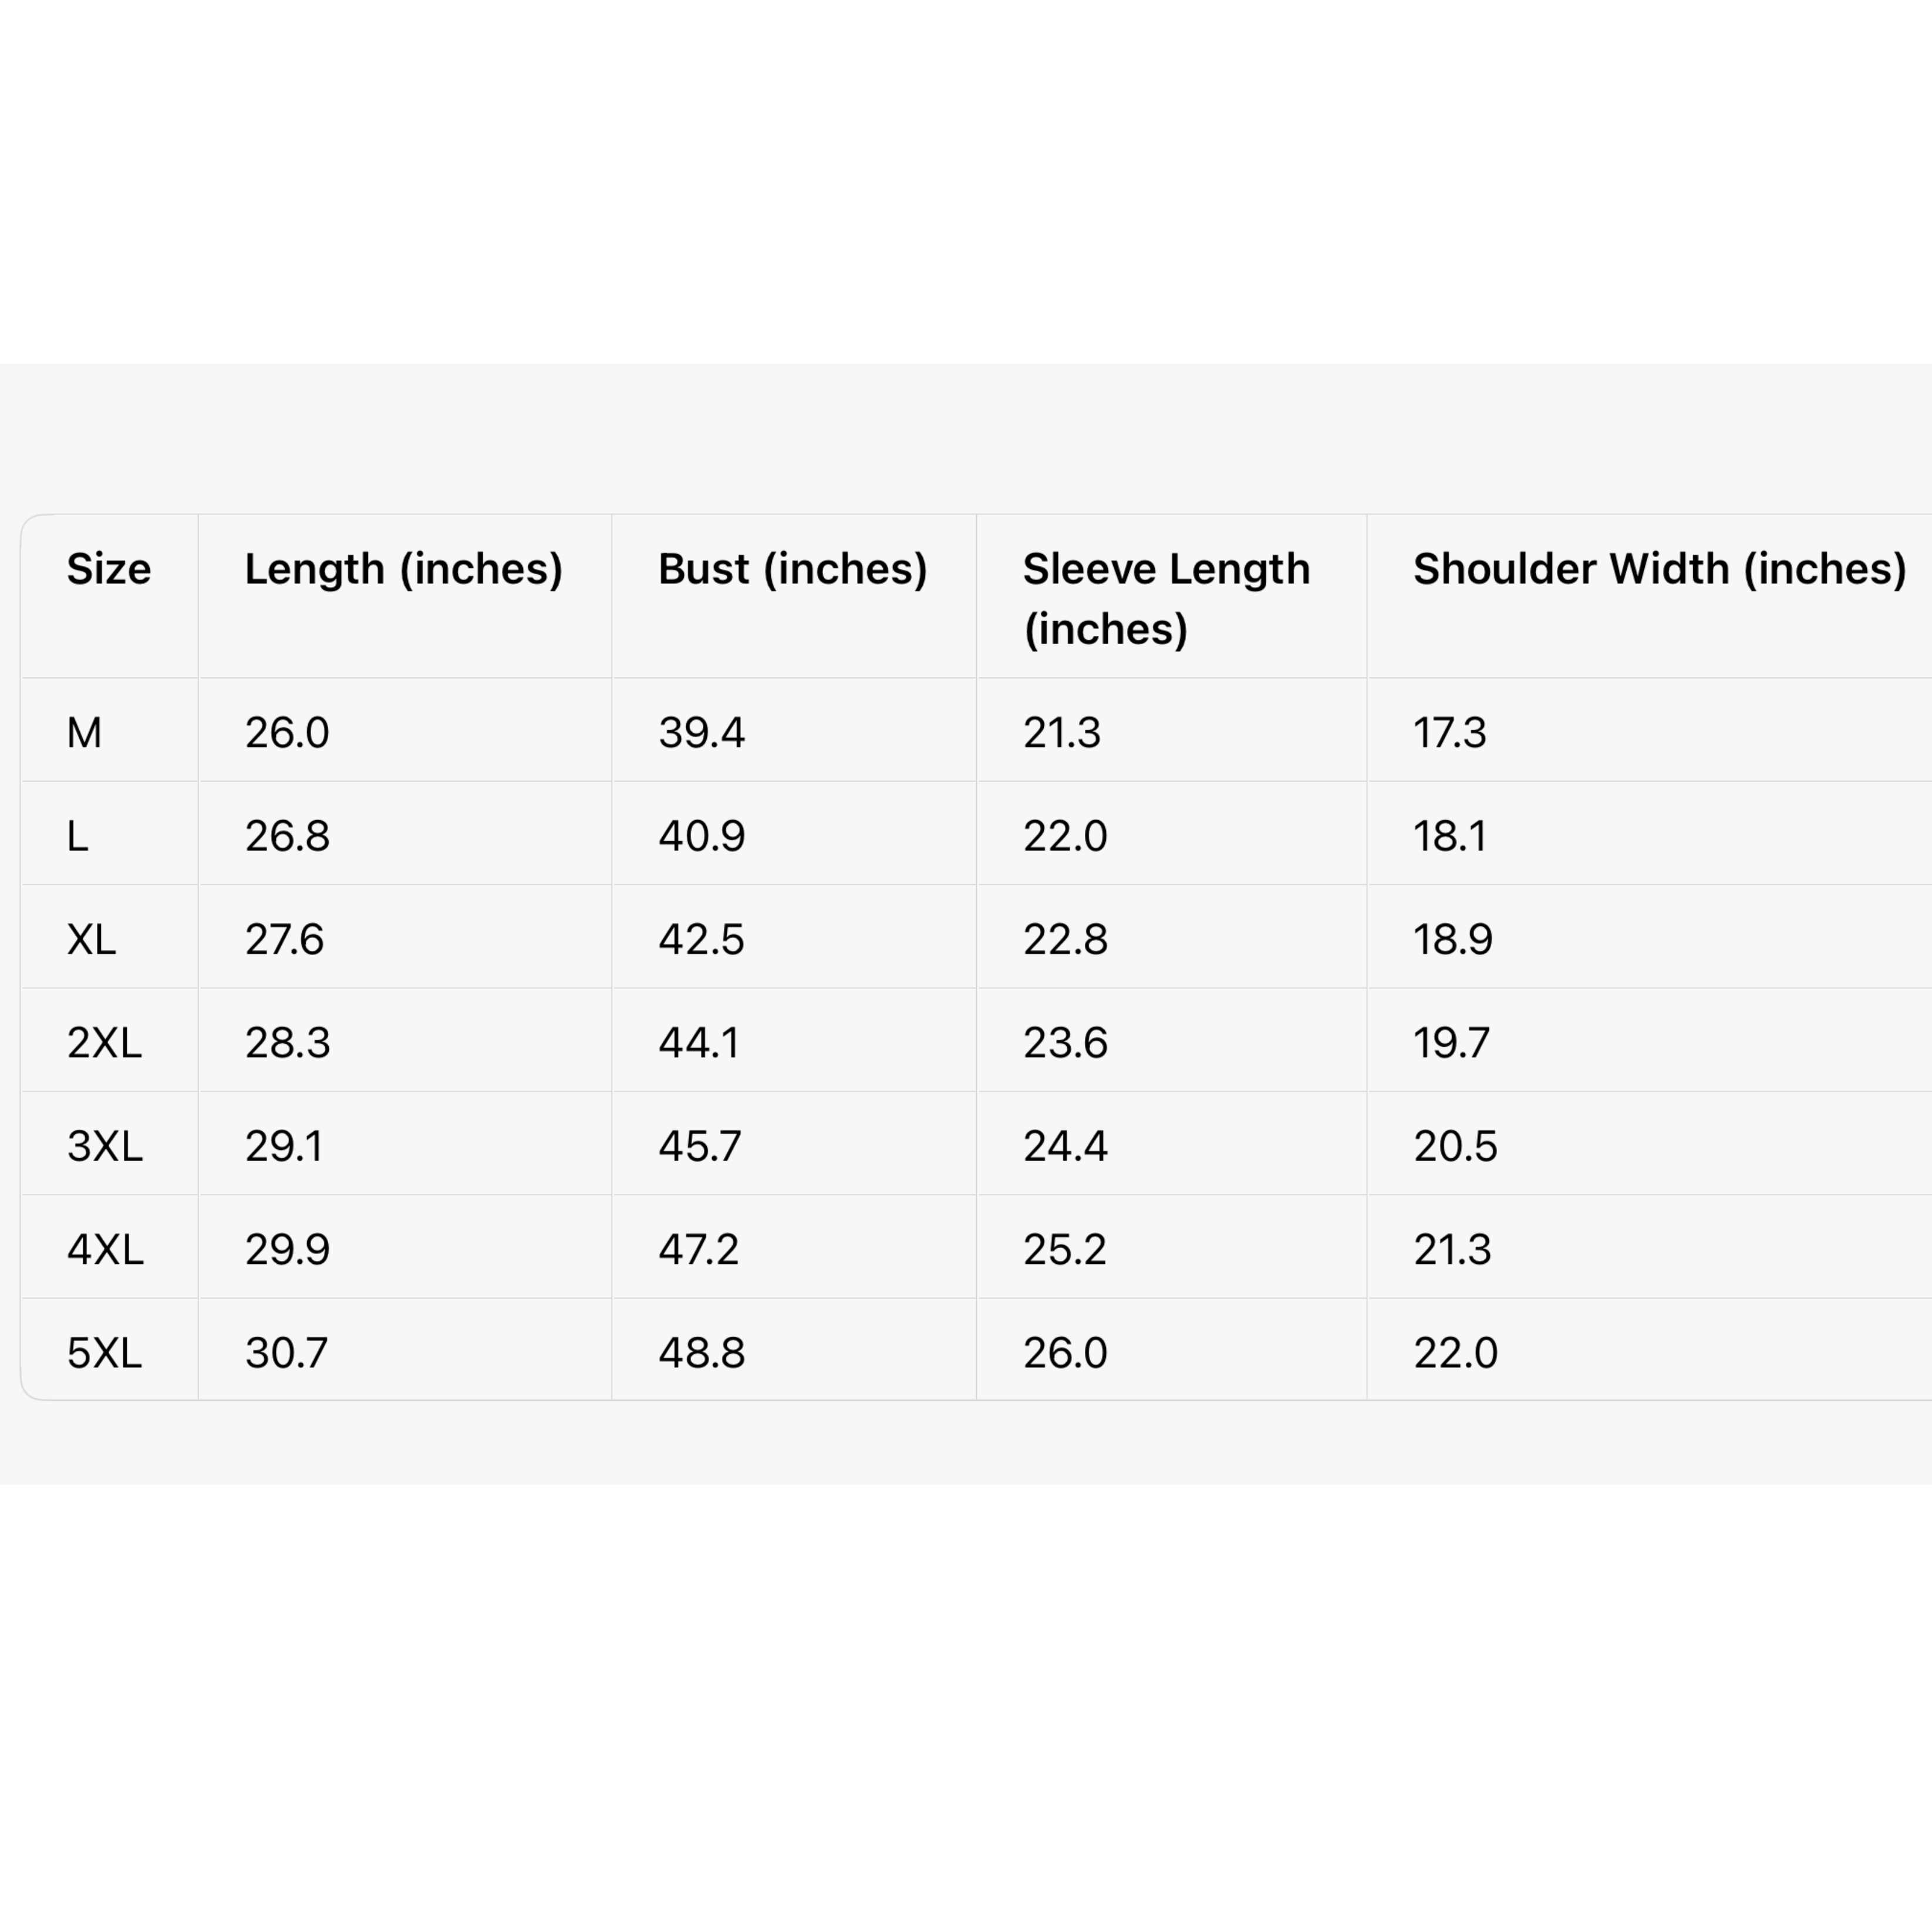Click the 22.8 sleeve length for XL
The image size is (1932, 1932).
(x=1065, y=940)
